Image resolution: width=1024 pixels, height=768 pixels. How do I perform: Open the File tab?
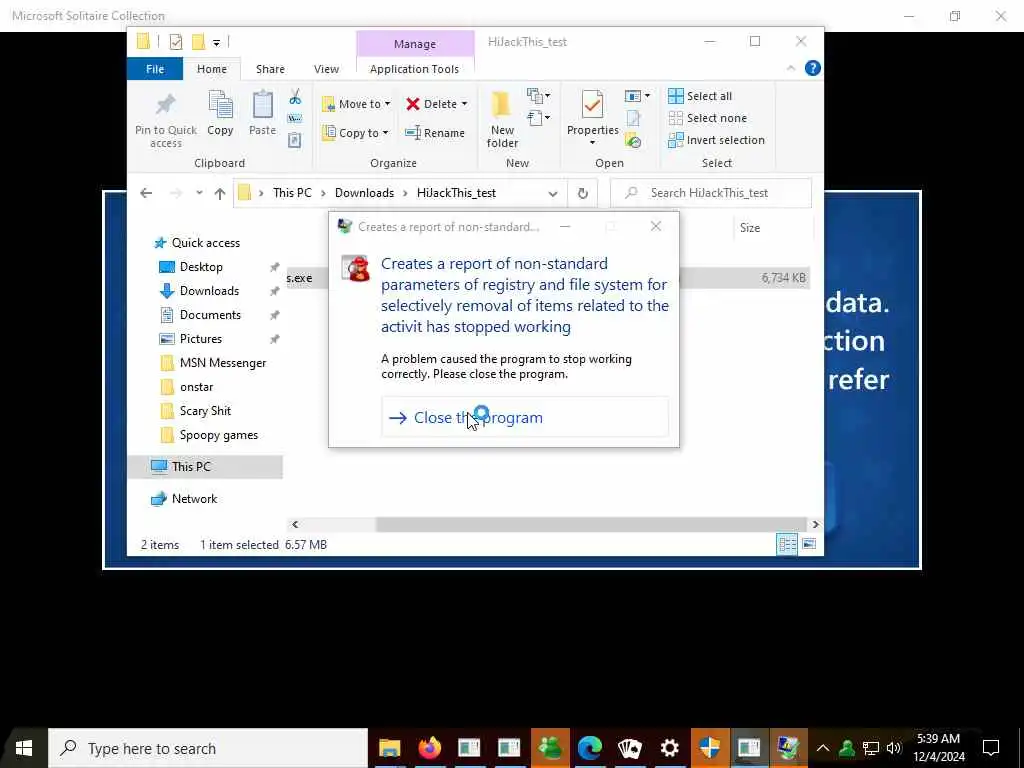155,69
